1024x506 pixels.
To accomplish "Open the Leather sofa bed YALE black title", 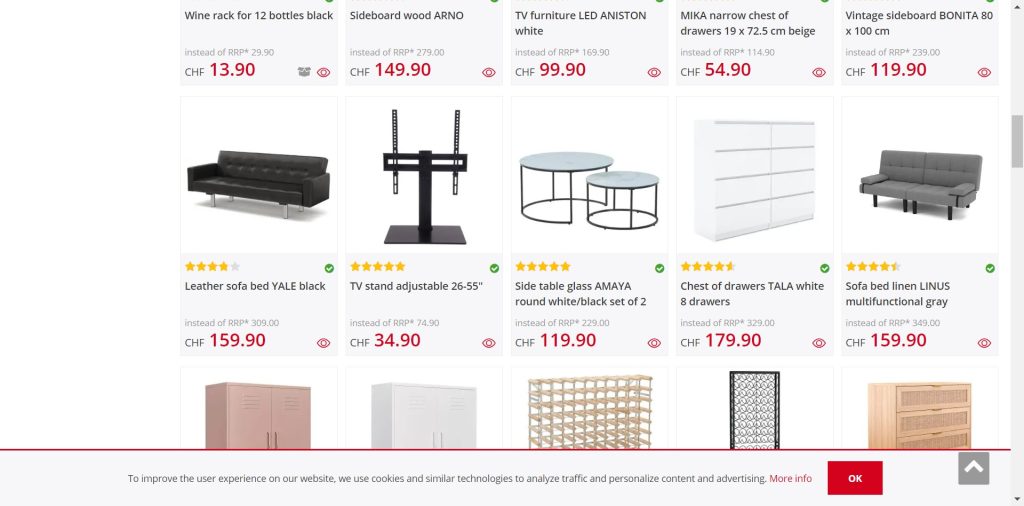I will pos(255,286).
